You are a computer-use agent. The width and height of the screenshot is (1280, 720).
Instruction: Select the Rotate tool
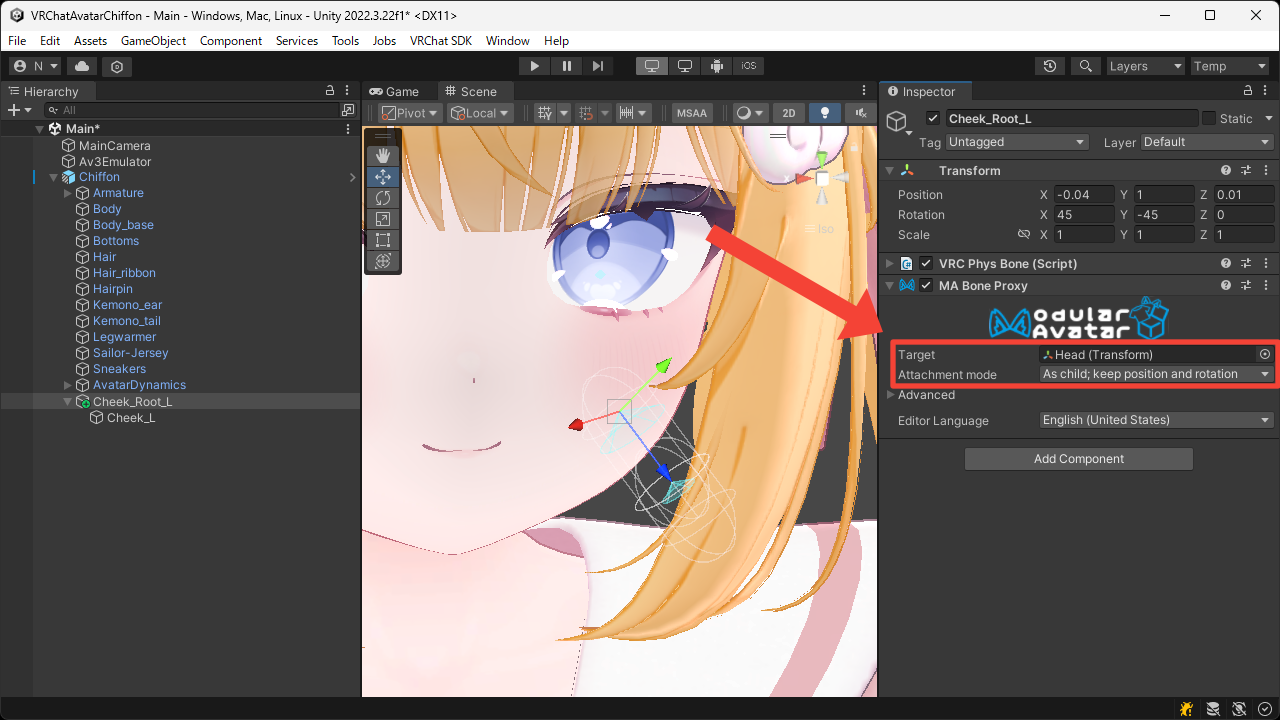point(383,198)
